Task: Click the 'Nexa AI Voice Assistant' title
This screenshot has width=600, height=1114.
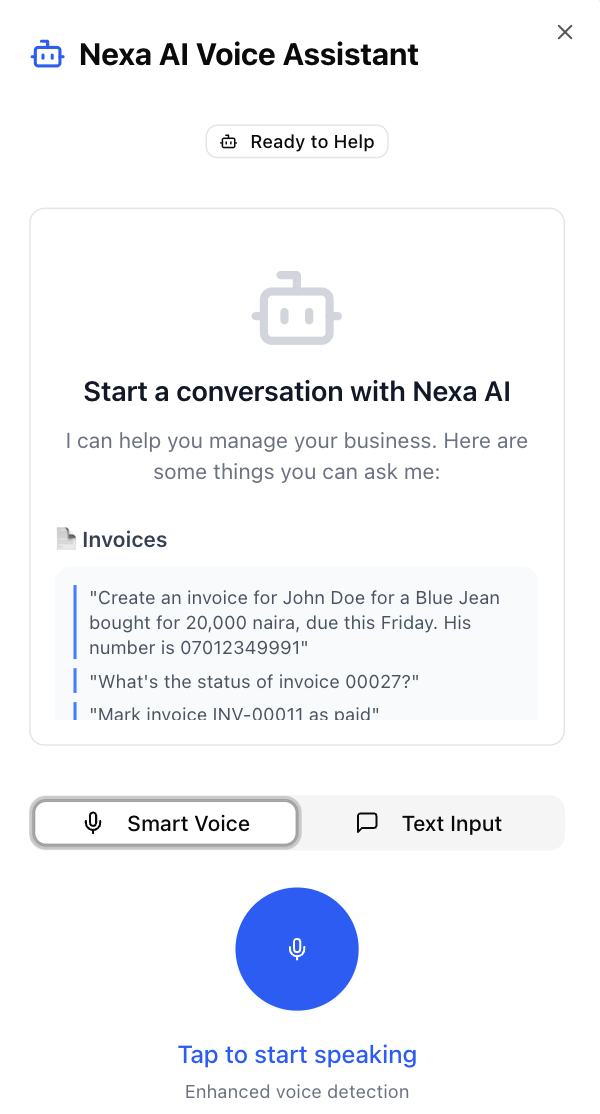Action: click(249, 54)
